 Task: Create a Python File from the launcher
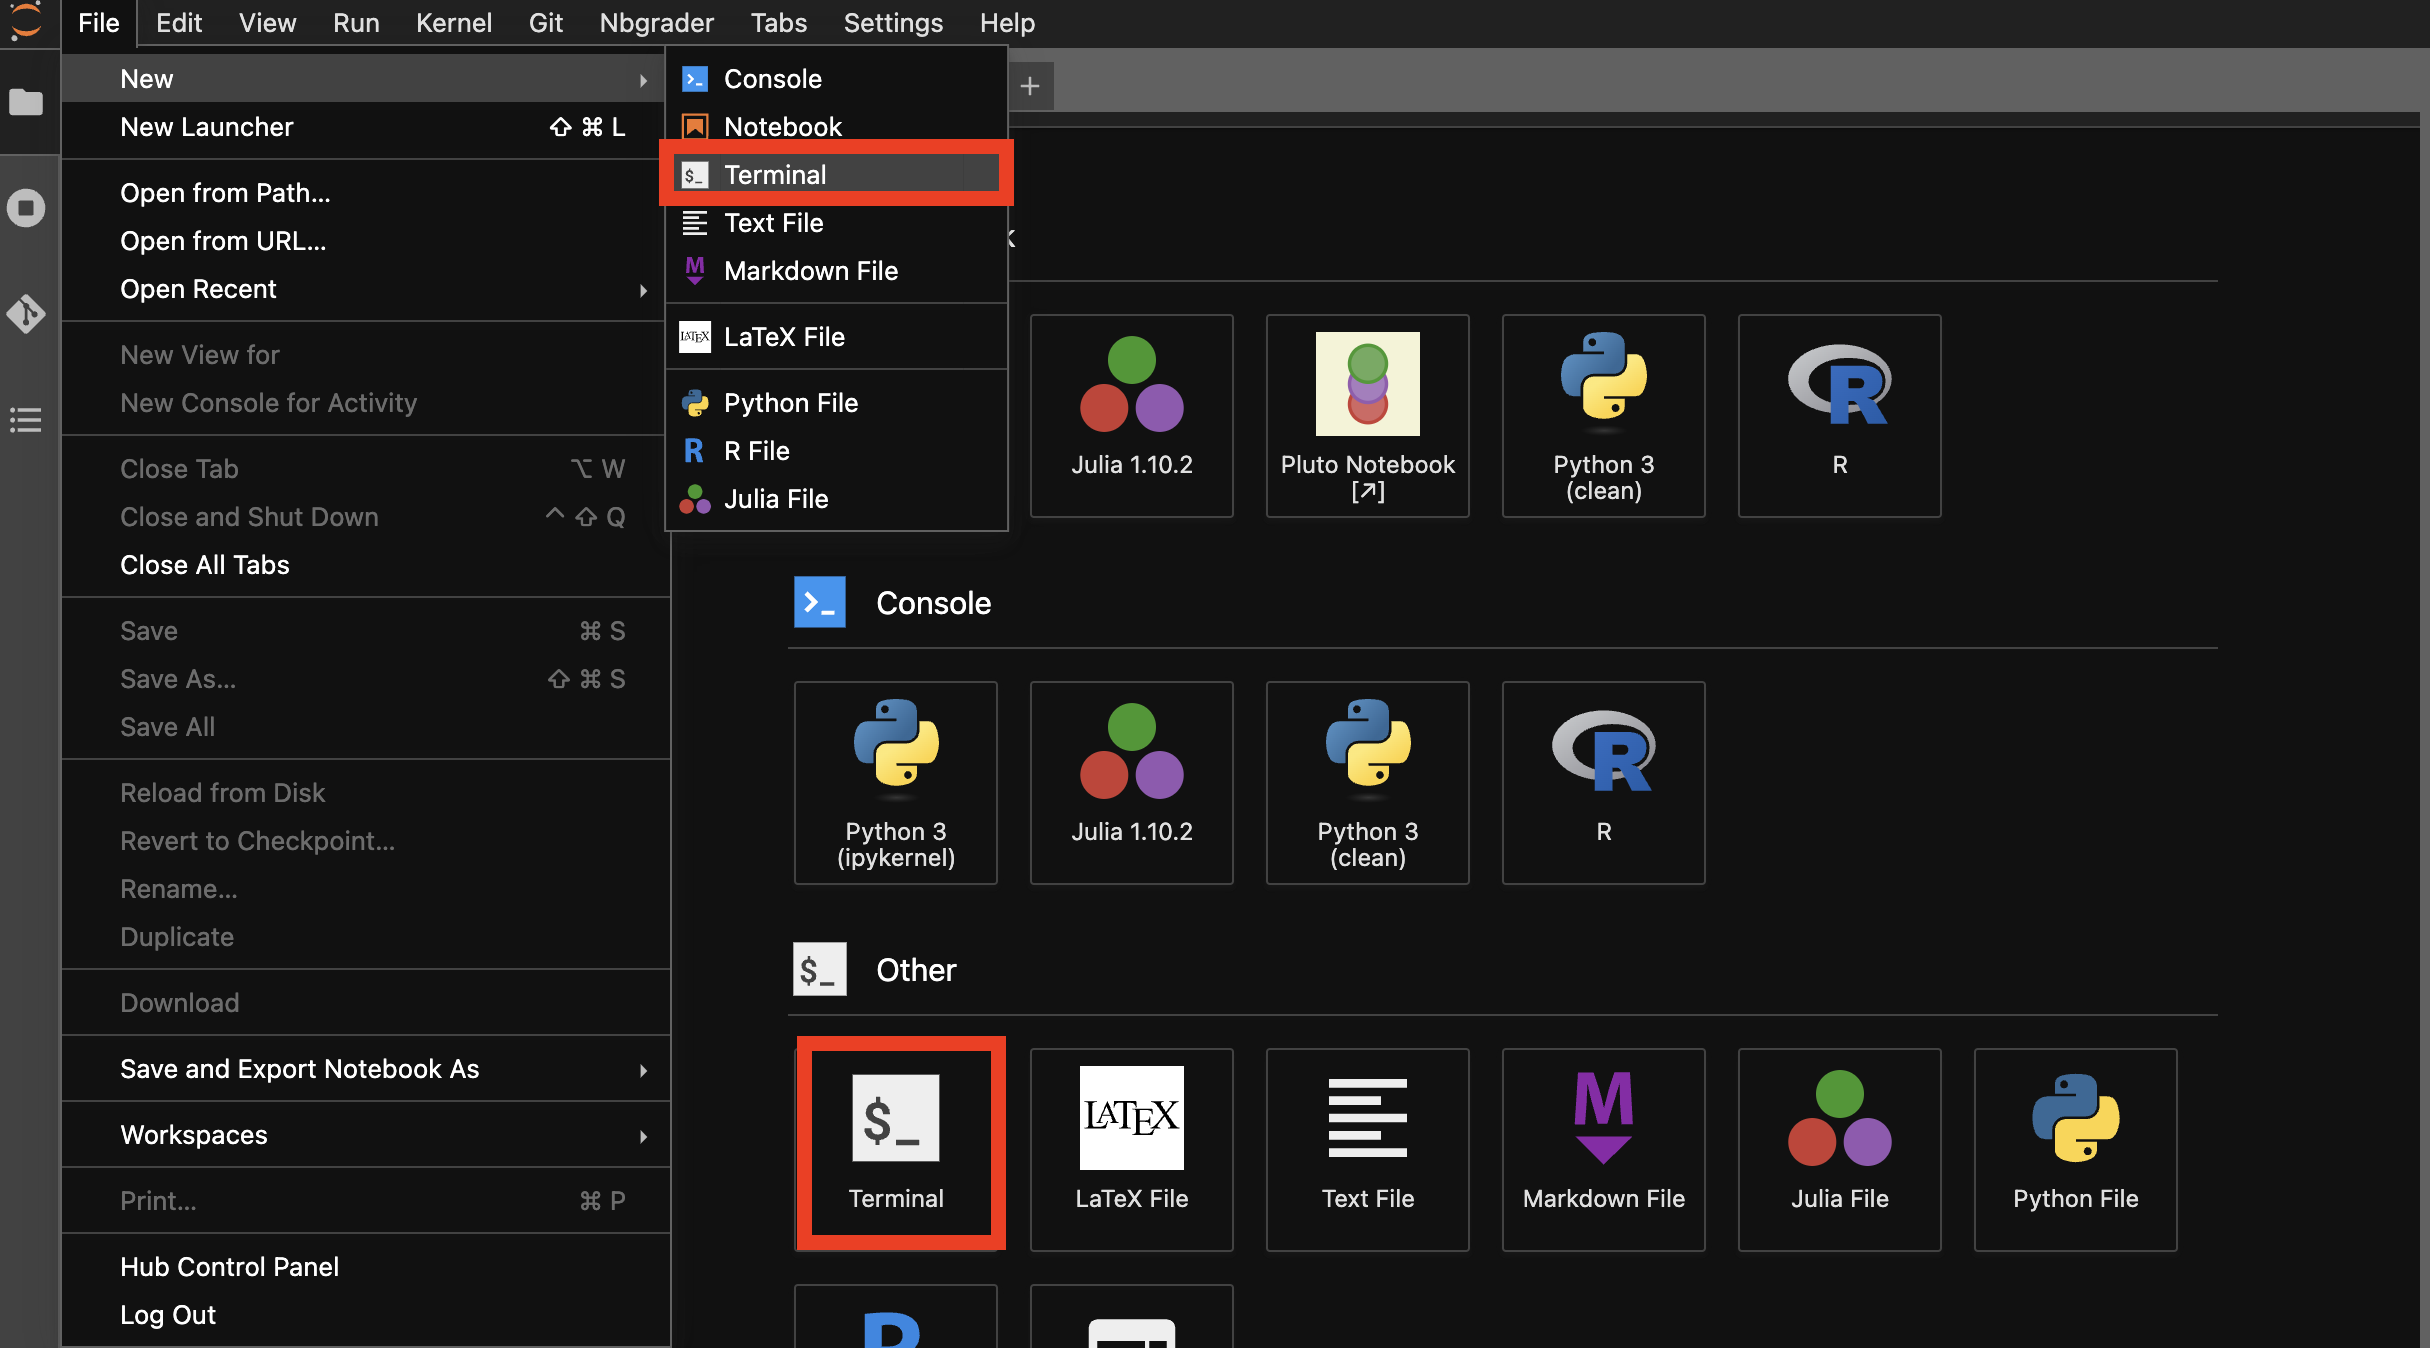tap(2074, 1148)
